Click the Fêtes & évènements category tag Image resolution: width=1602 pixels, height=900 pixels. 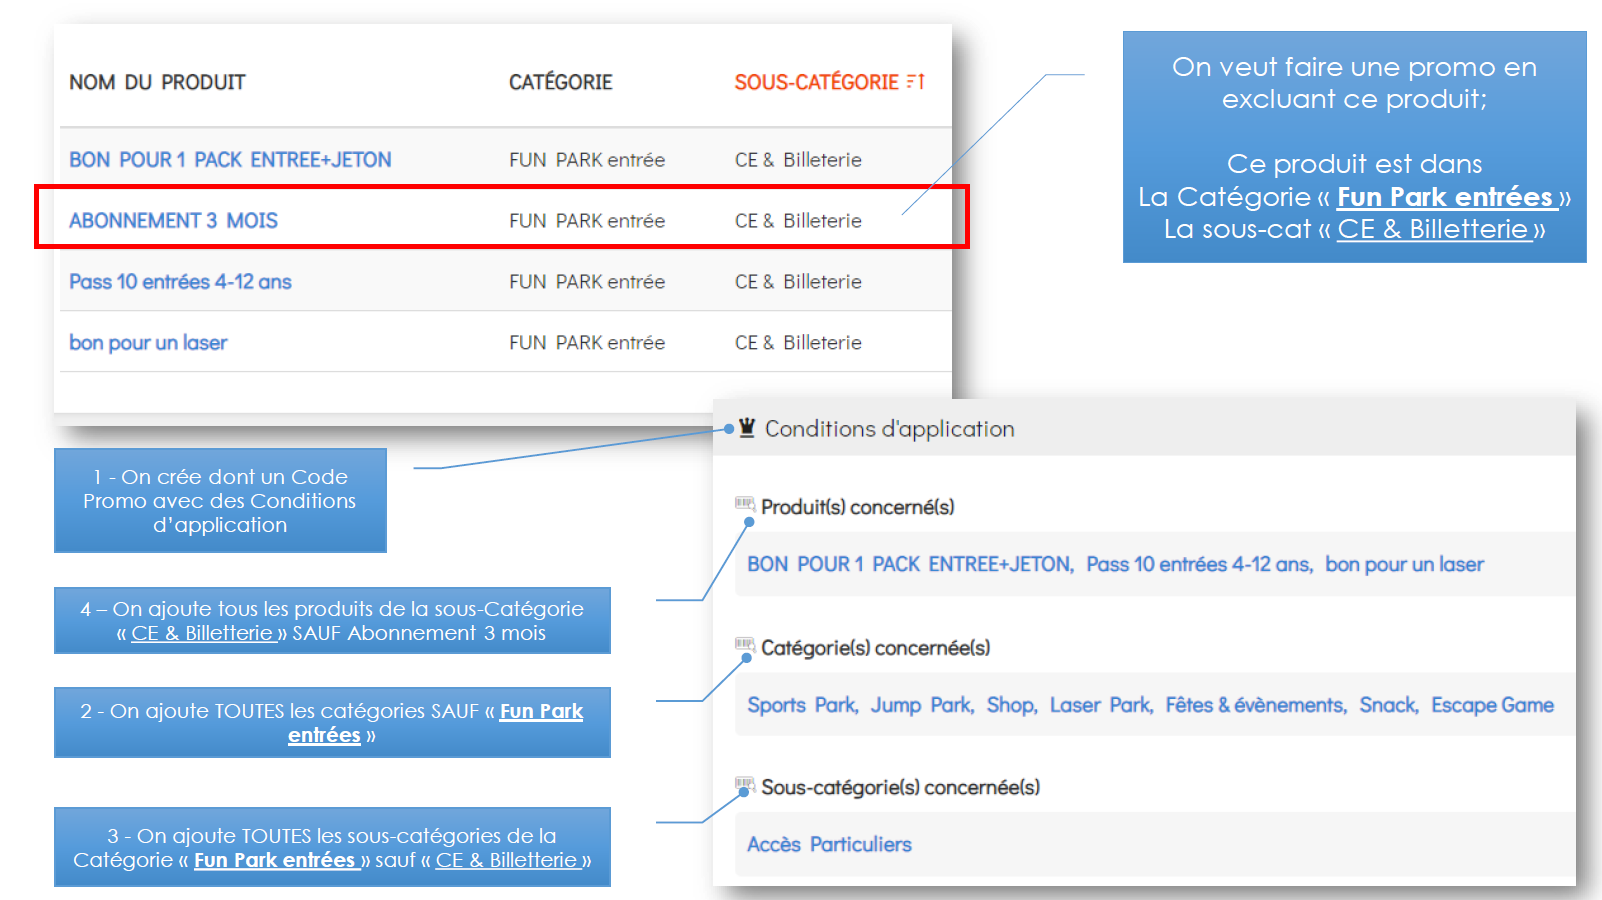[x=1255, y=706]
